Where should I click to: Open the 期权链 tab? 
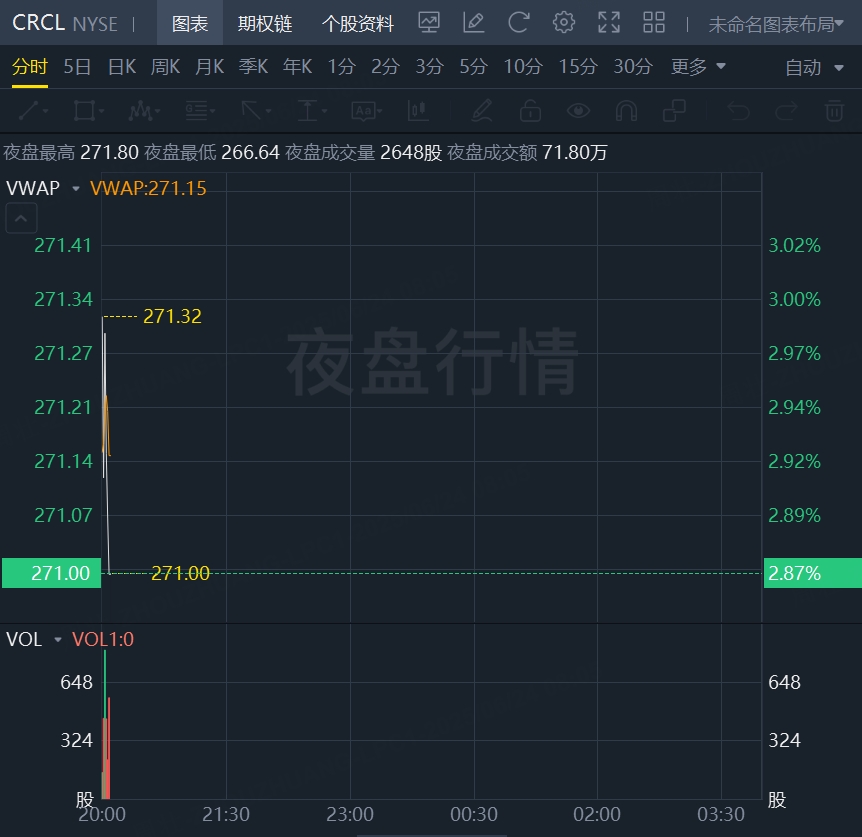pos(264,23)
